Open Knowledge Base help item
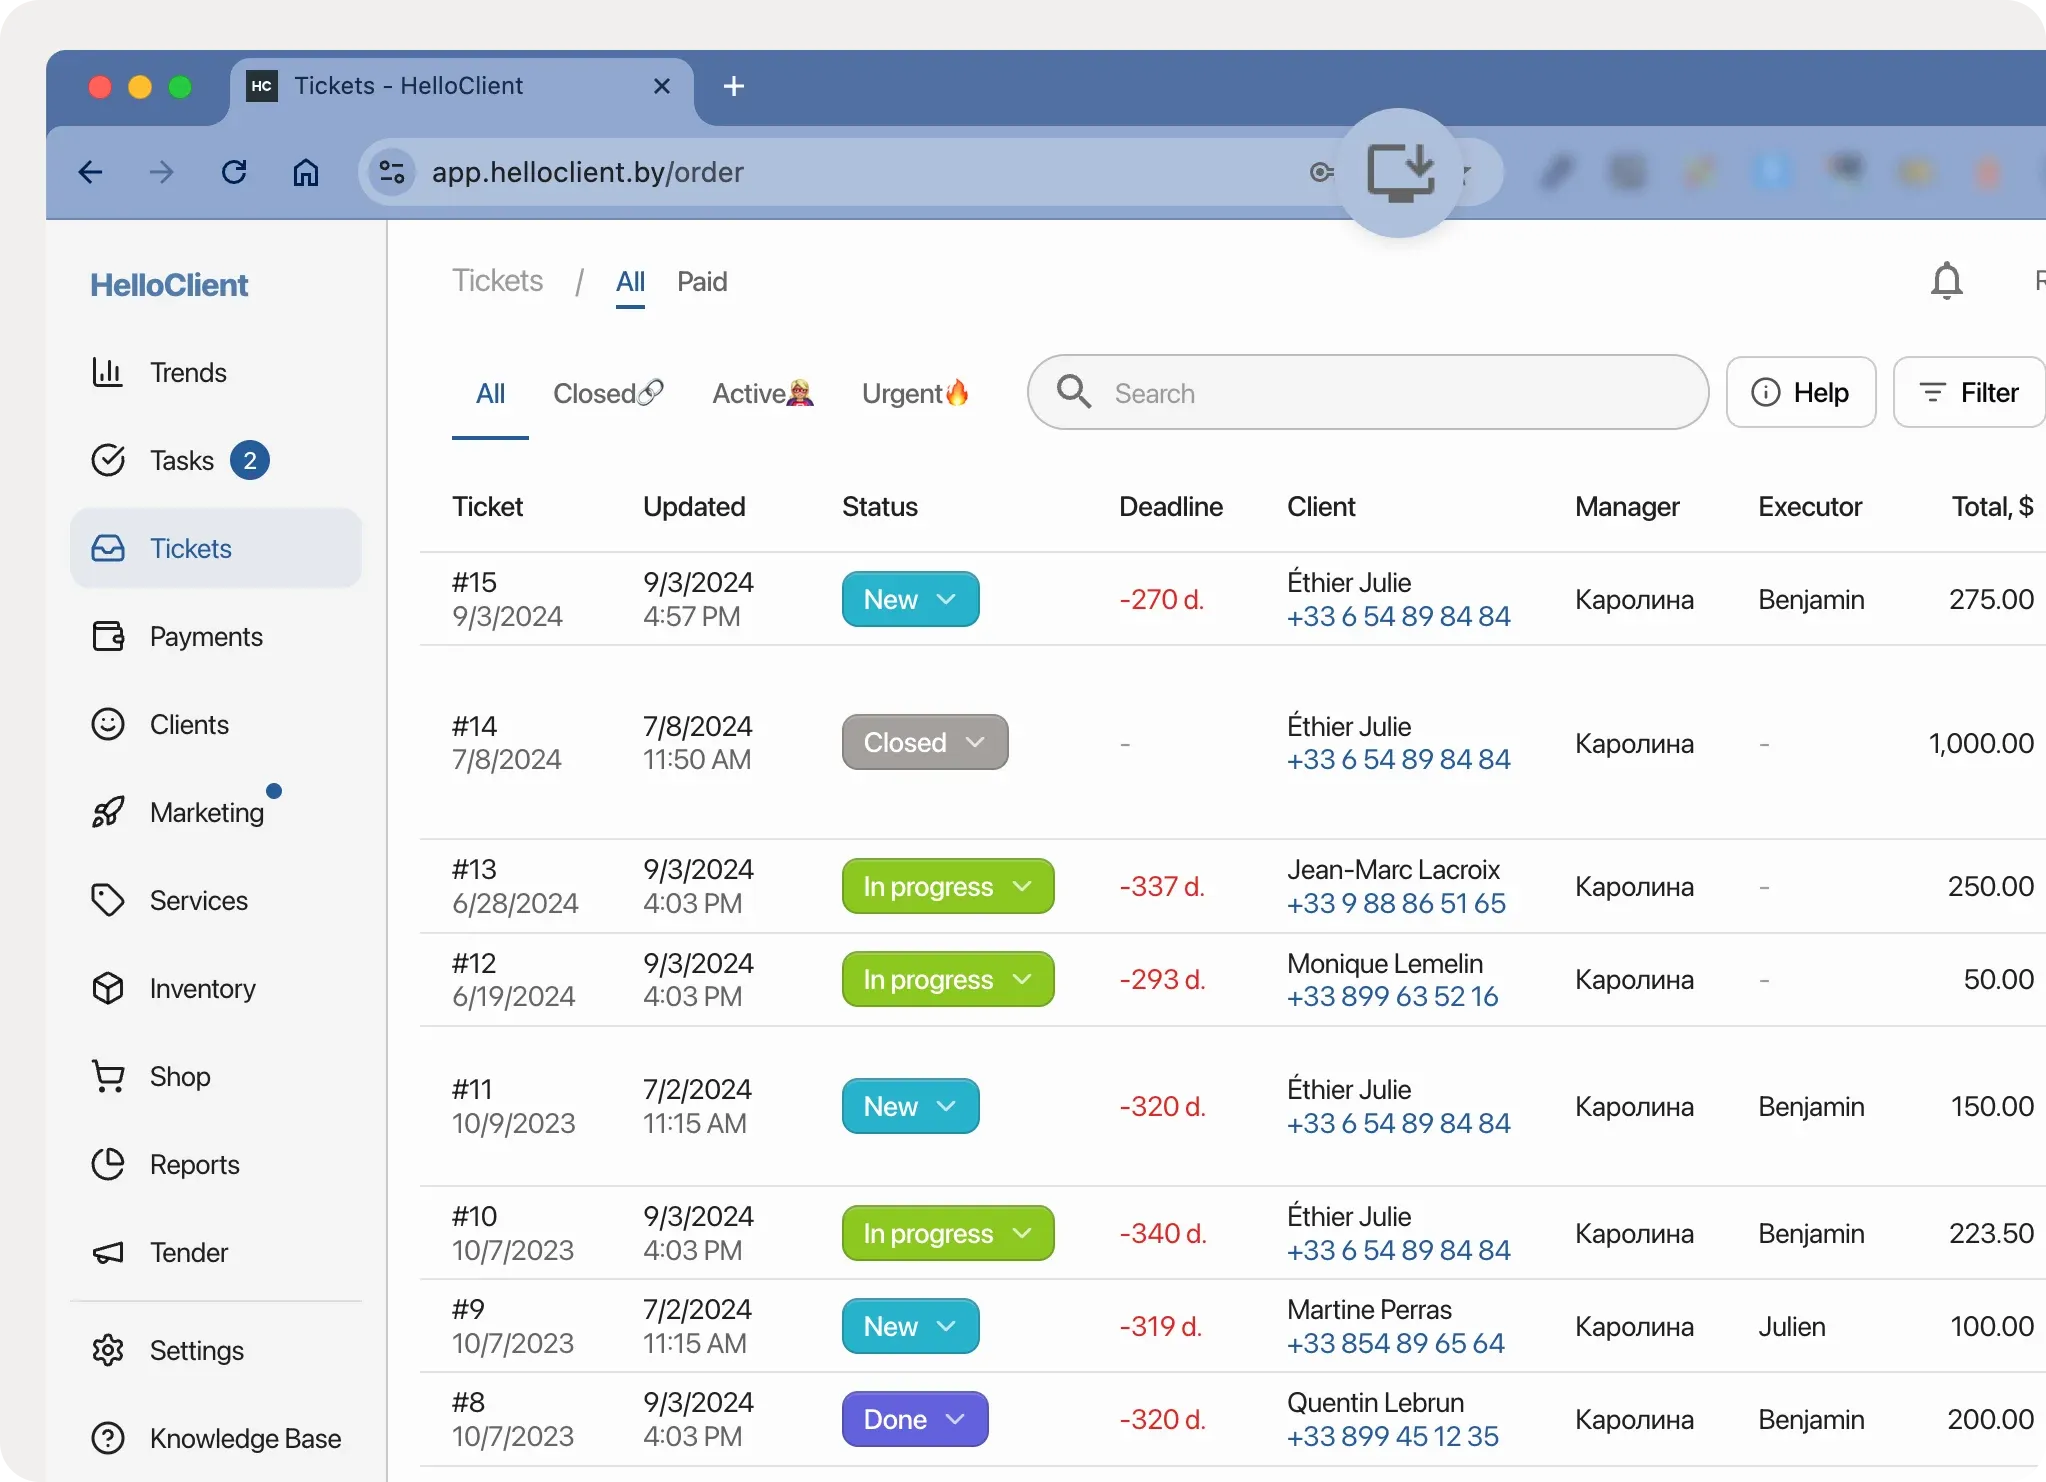This screenshot has height=1482, width=2046. click(245, 1439)
